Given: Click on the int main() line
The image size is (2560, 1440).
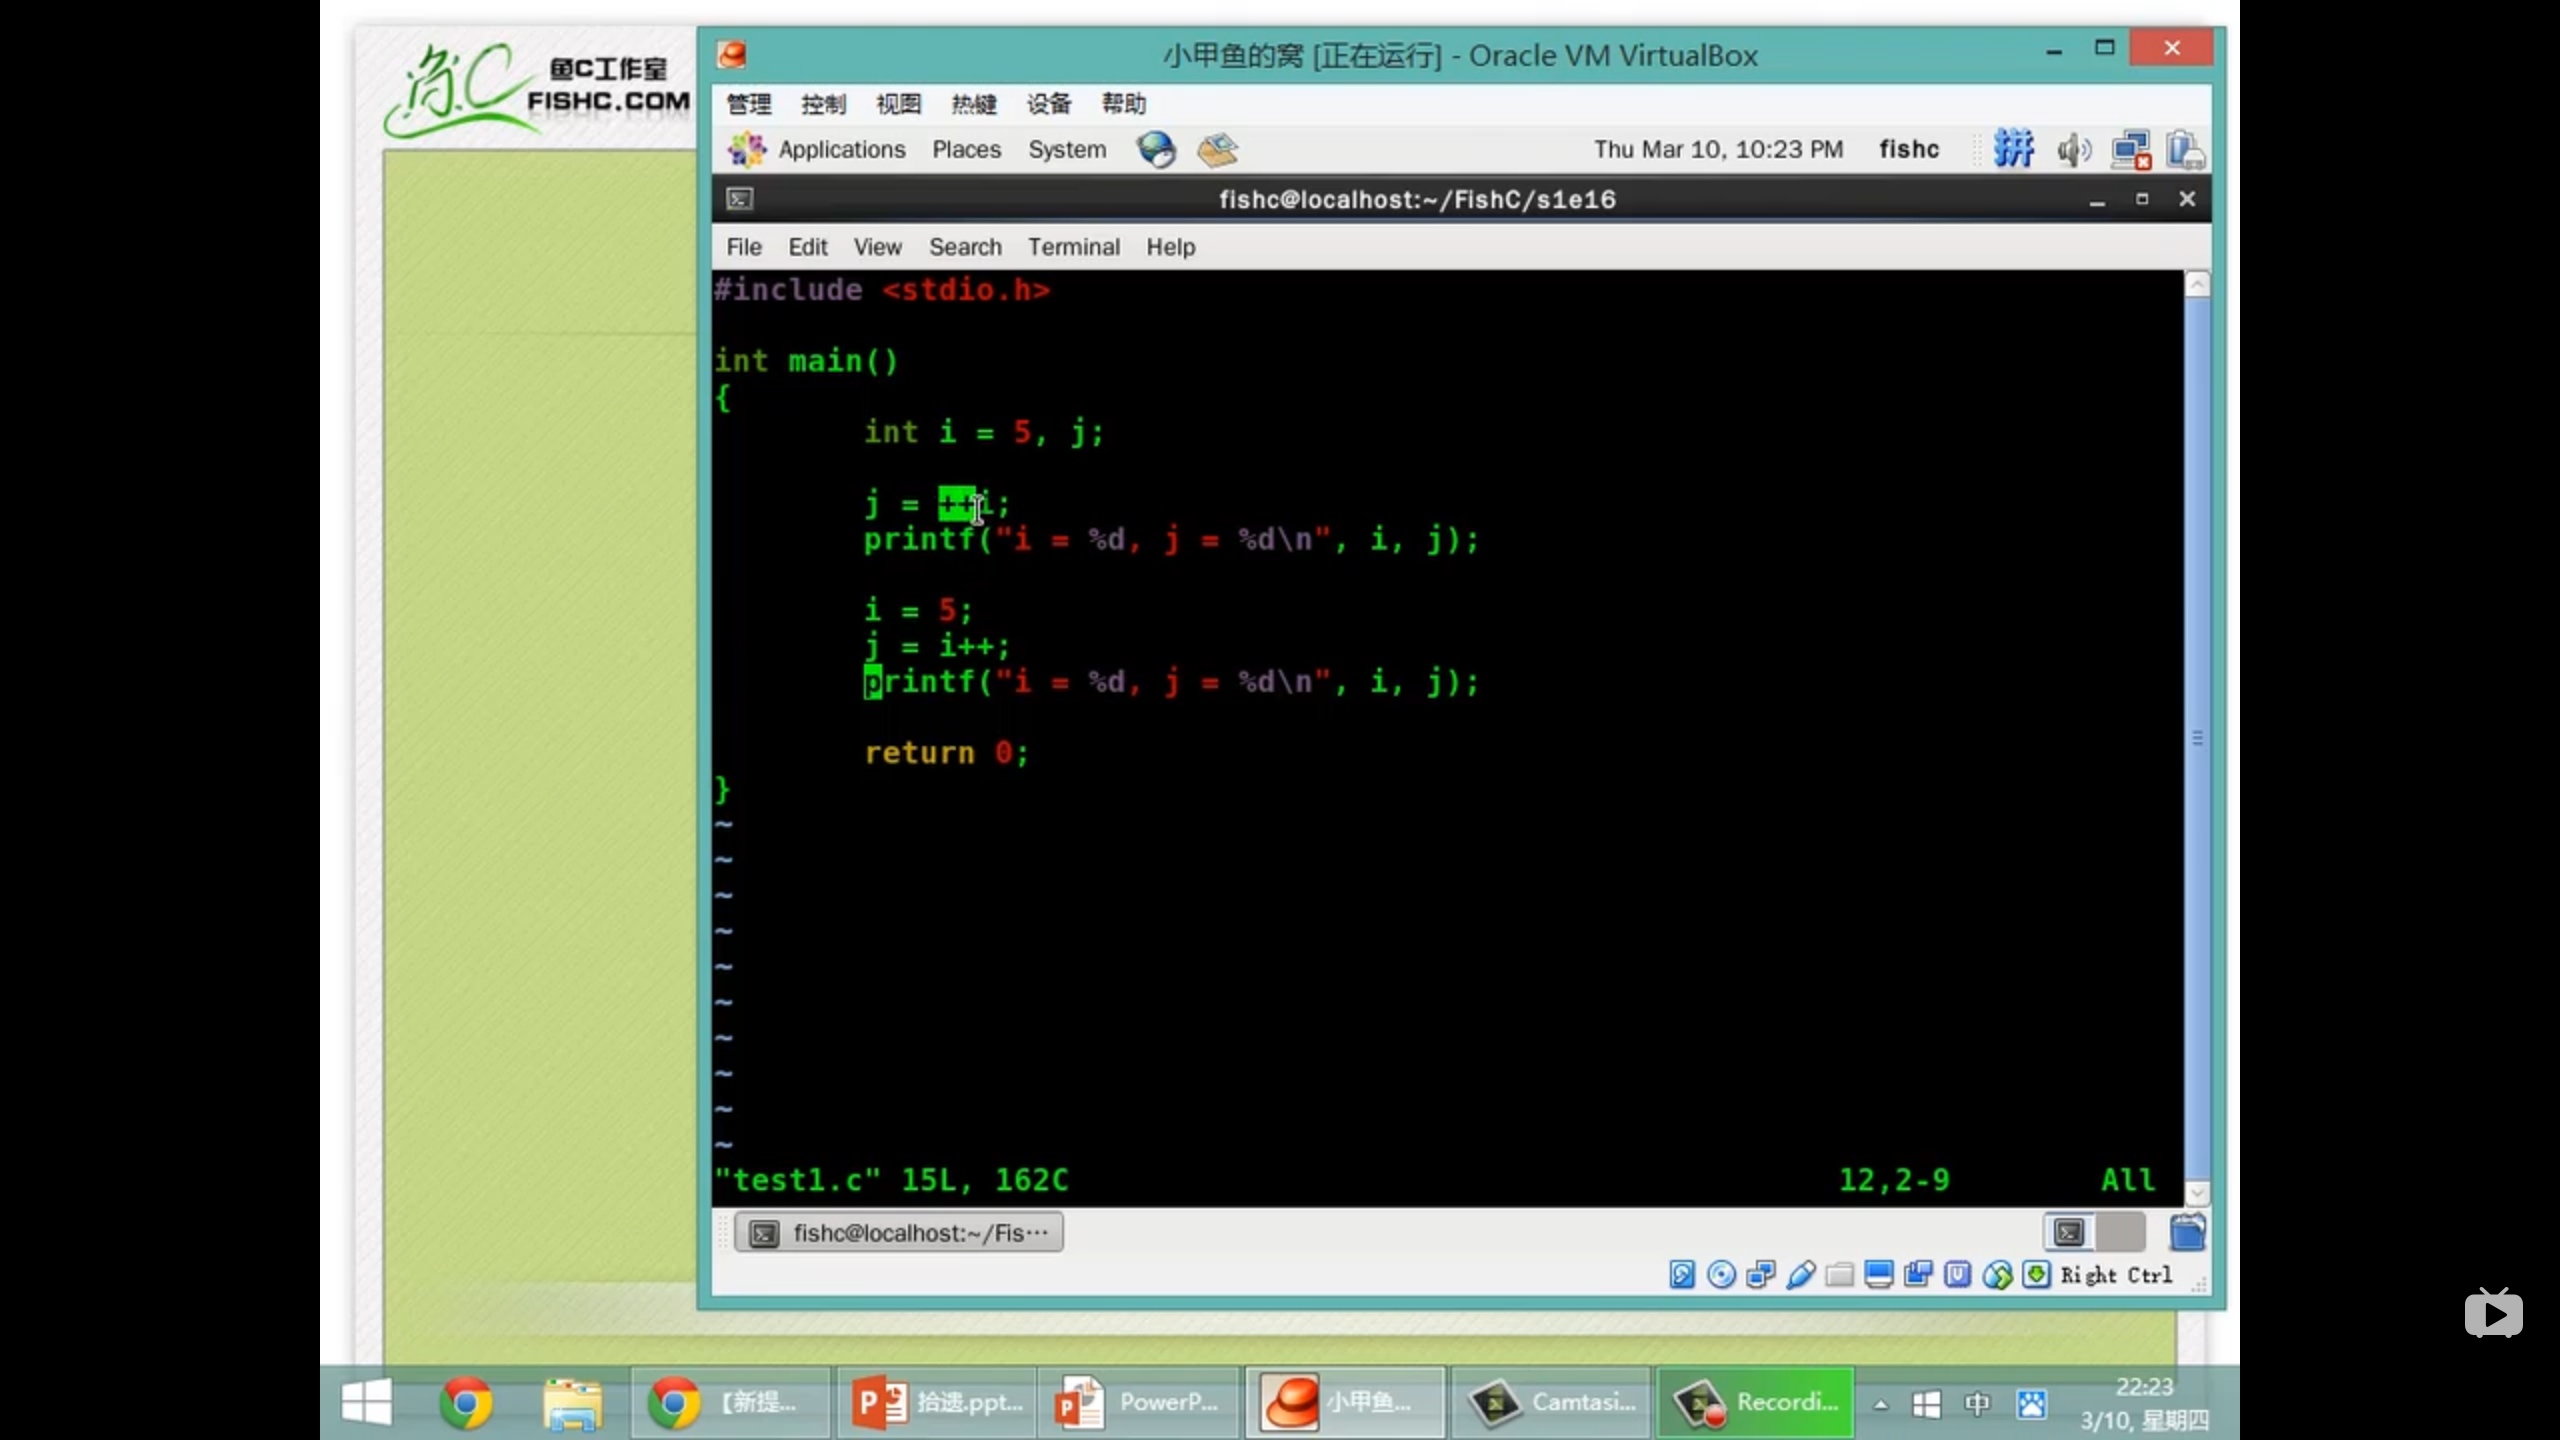Looking at the screenshot, I should [x=806, y=361].
